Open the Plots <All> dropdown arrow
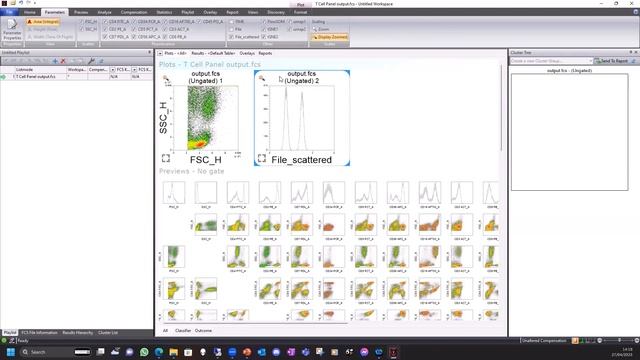 160,53
